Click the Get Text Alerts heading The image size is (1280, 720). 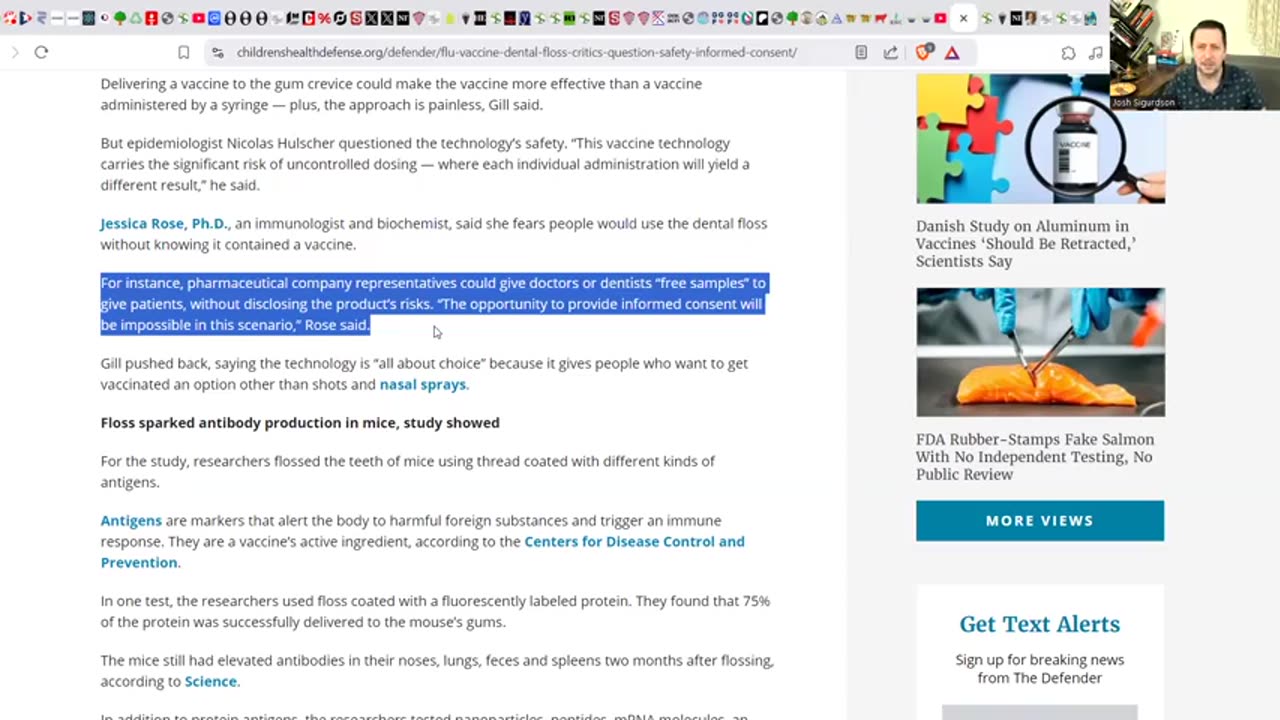pos(1039,624)
